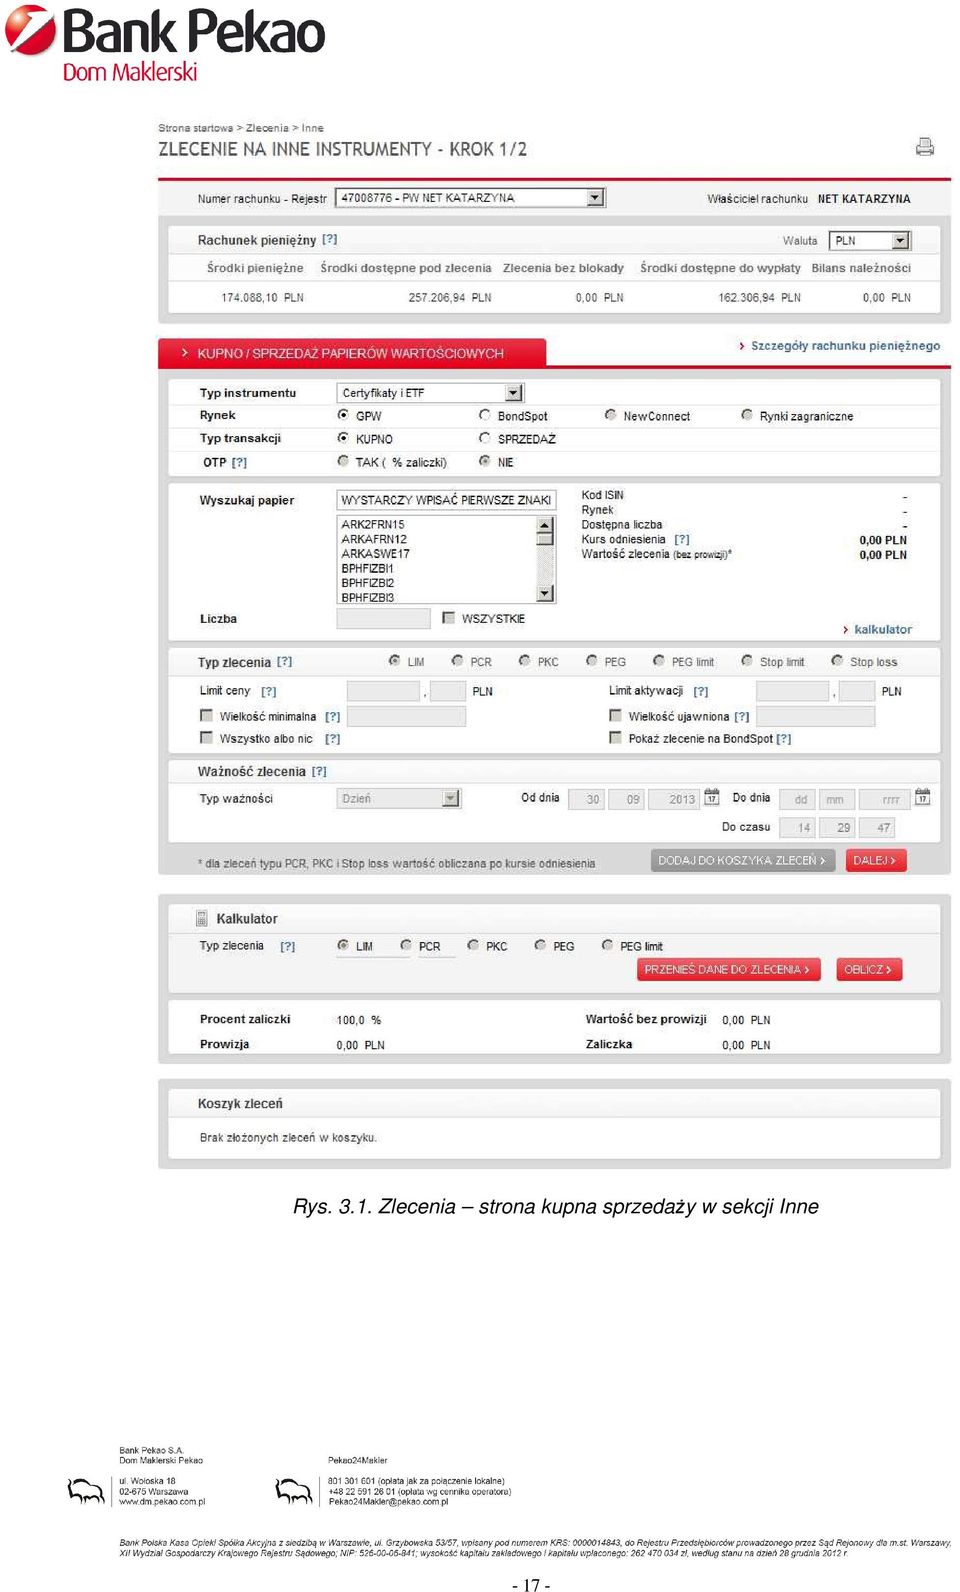960x1592 pixels.
Task: Click scroll-down arrow of securities list
Action: 545,594
